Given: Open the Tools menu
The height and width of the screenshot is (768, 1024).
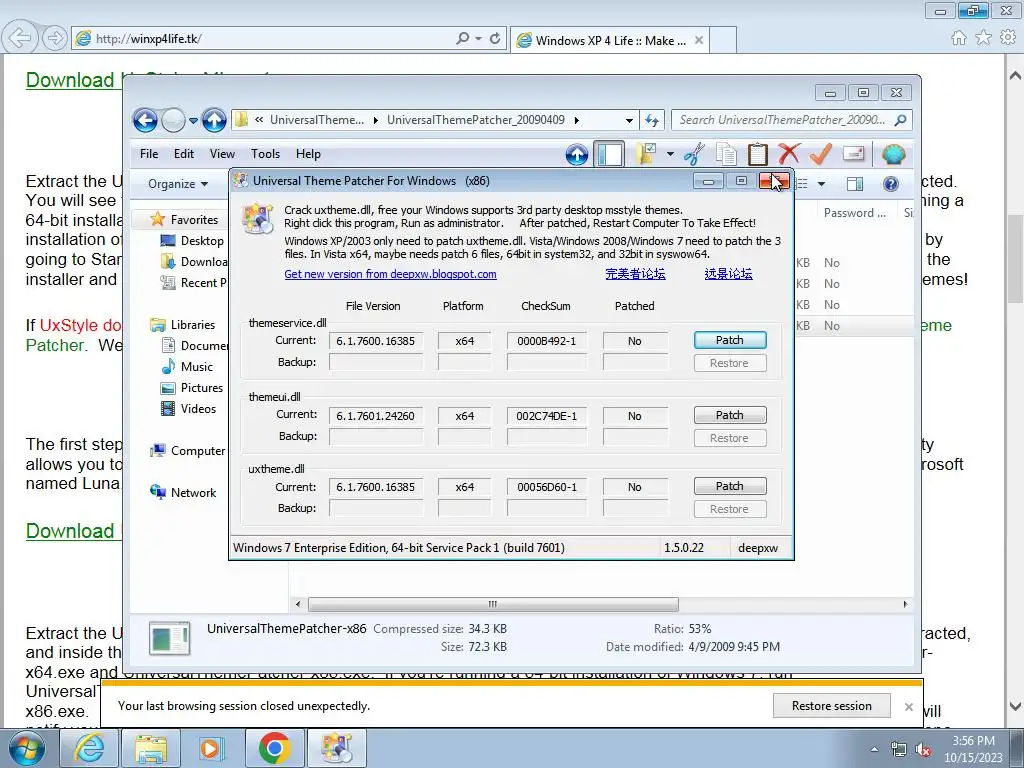Looking at the screenshot, I should tap(265, 154).
